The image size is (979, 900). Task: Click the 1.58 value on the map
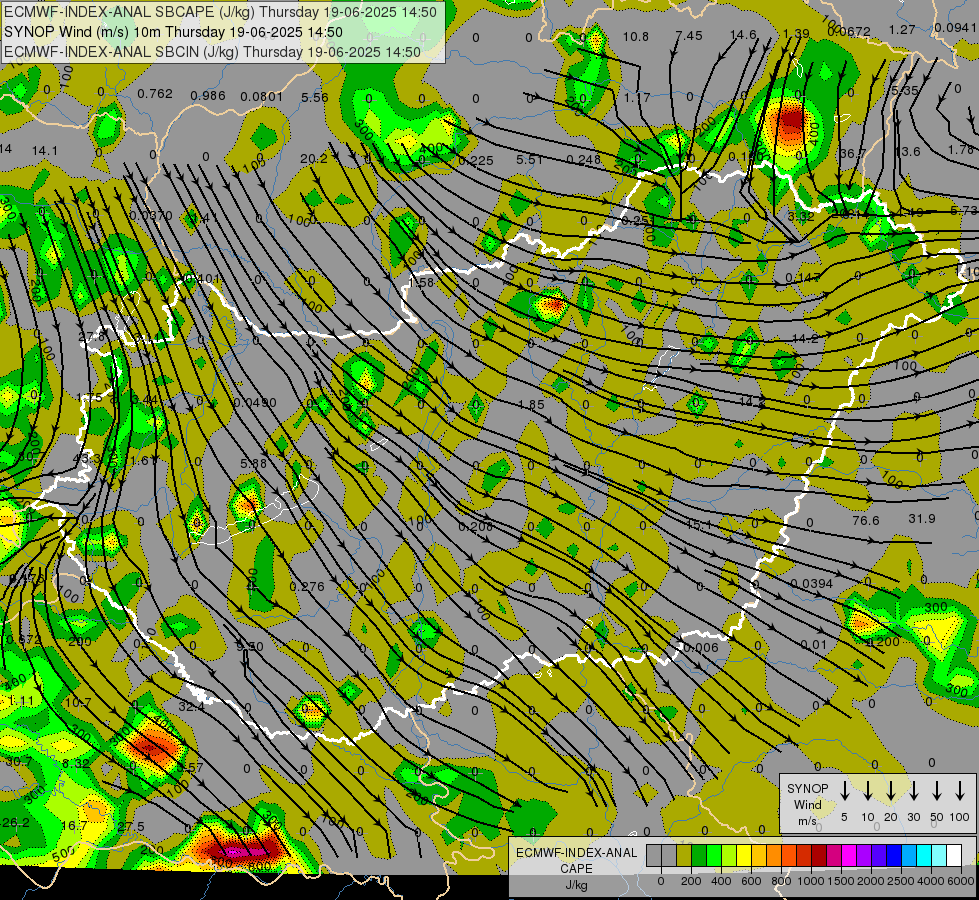tap(421, 282)
